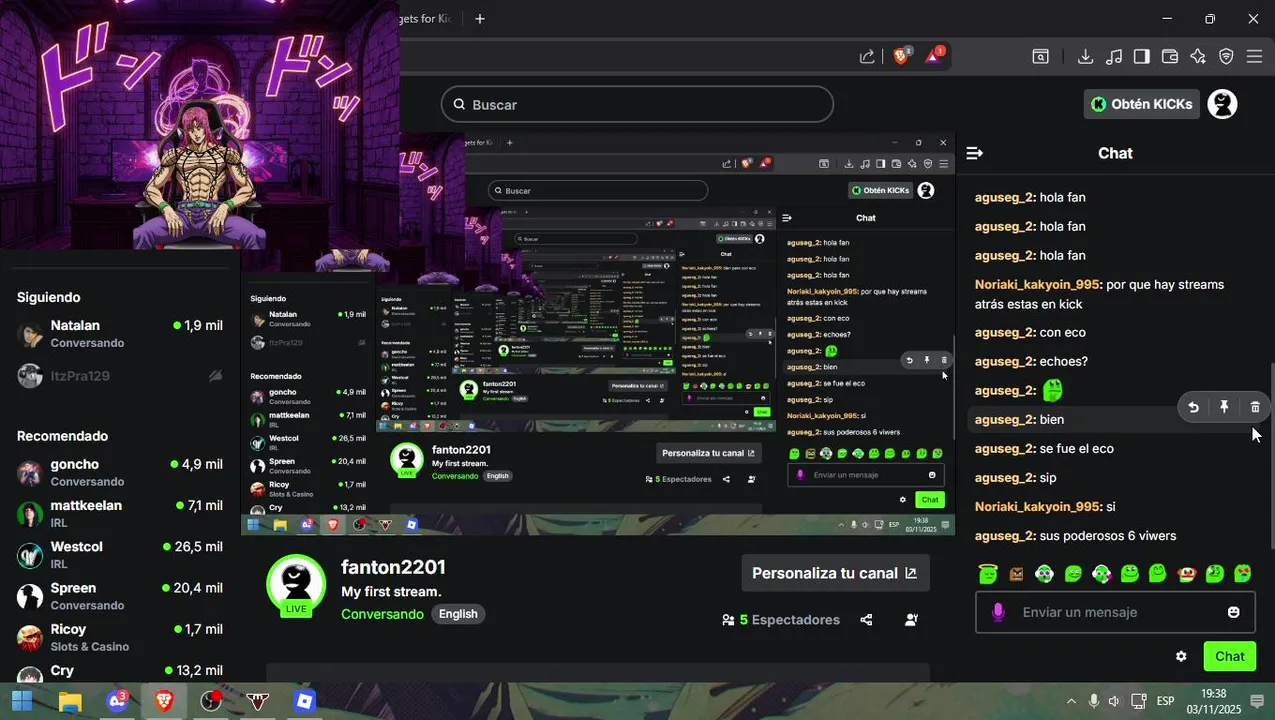Click the Buscar search field
Image resolution: width=1275 pixels, height=720 pixels.
click(637, 104)
